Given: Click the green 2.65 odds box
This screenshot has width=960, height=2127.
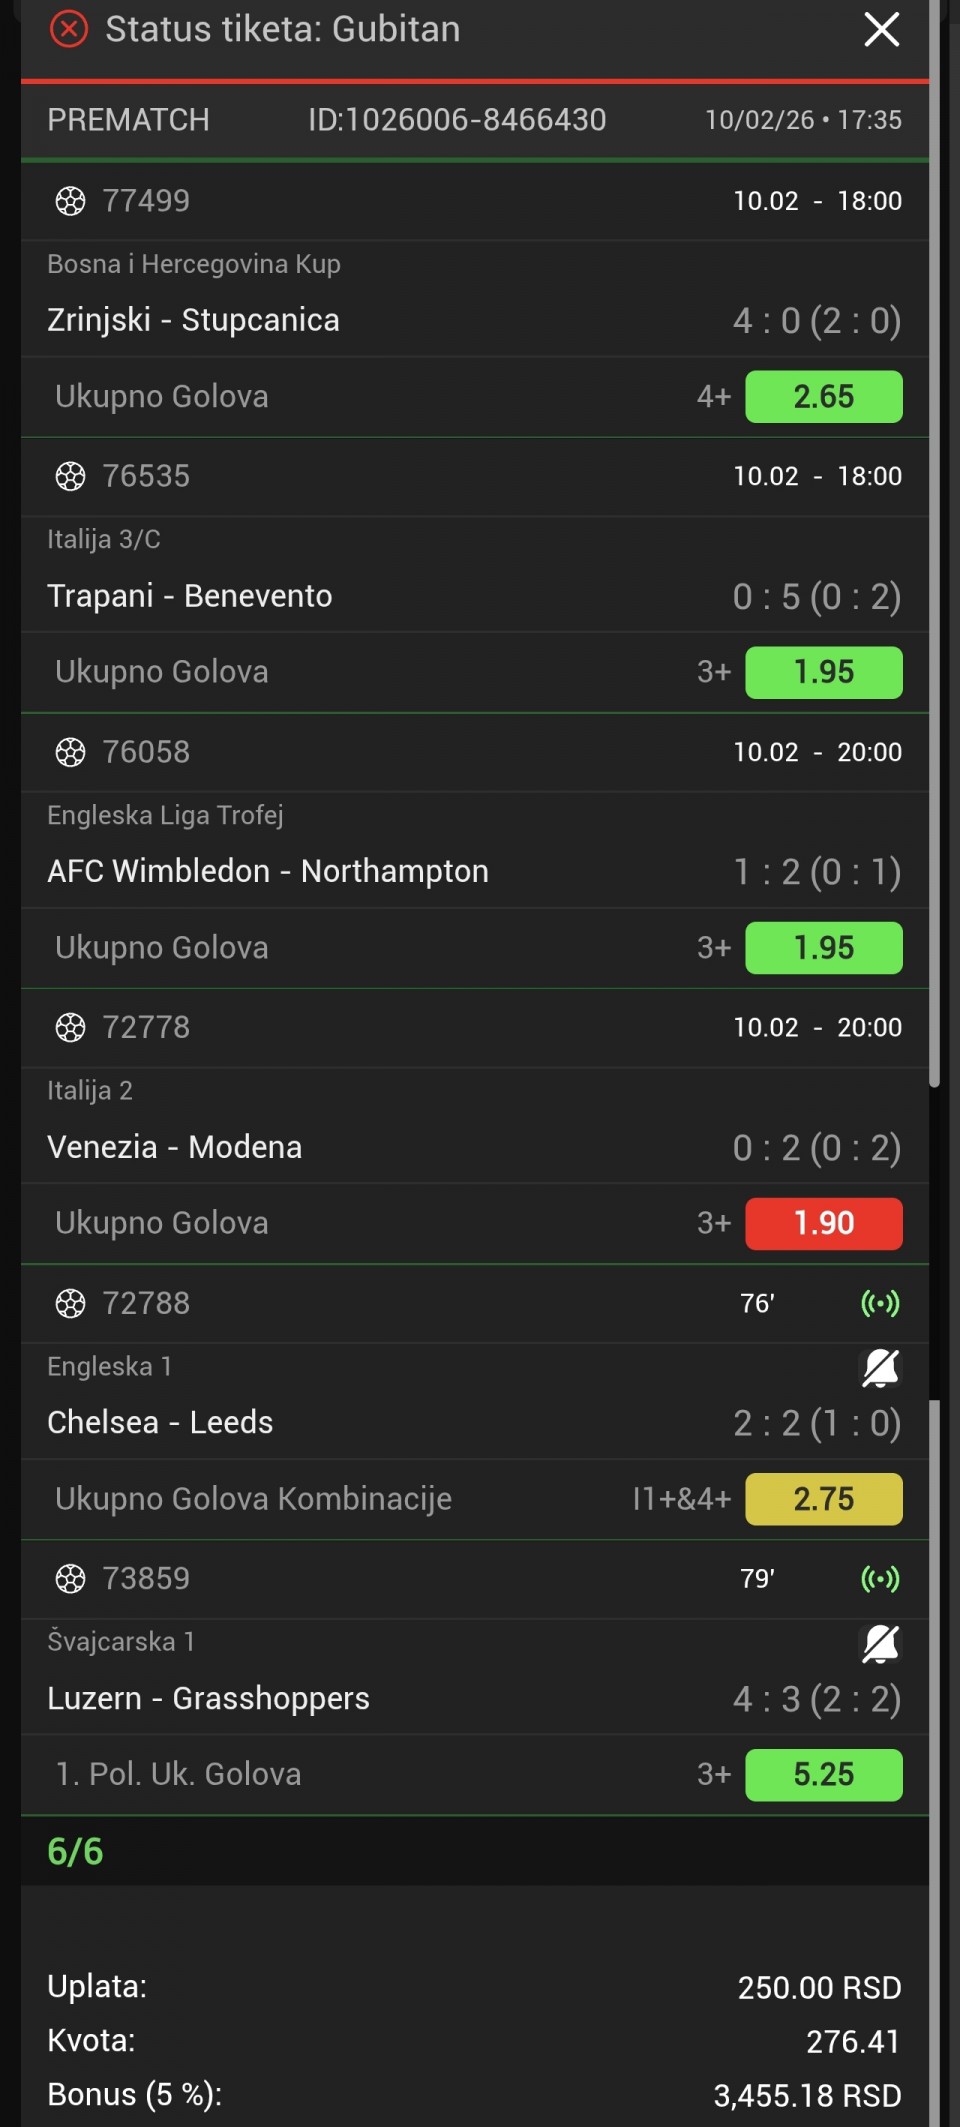Looking at the screenshot, I should [x=823, y=397].
